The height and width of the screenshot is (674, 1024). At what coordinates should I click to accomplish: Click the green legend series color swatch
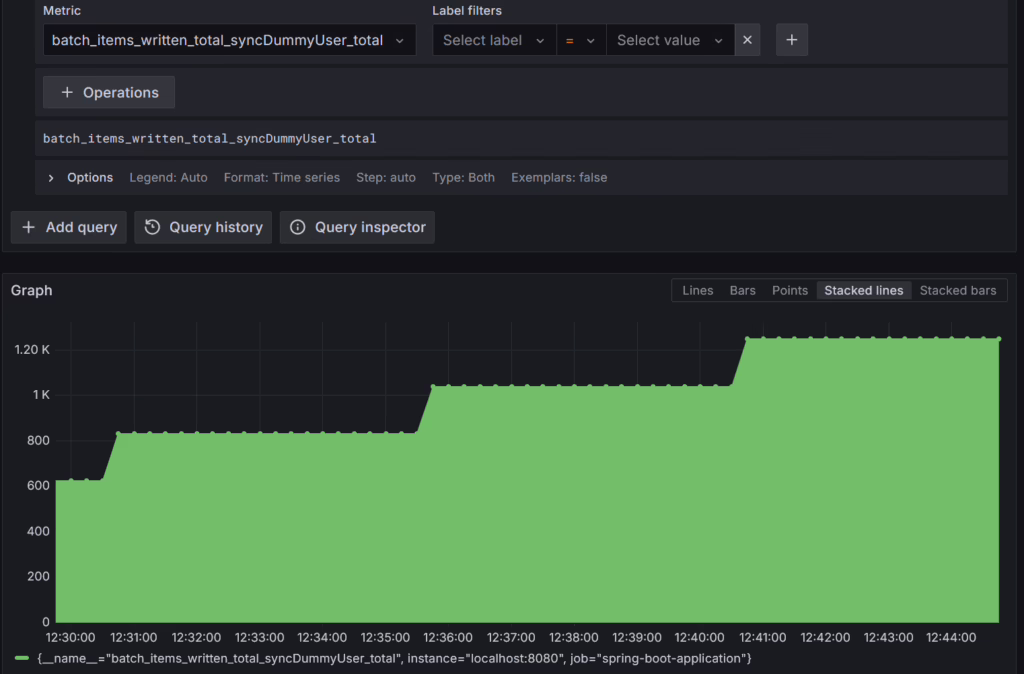point(22,658)
